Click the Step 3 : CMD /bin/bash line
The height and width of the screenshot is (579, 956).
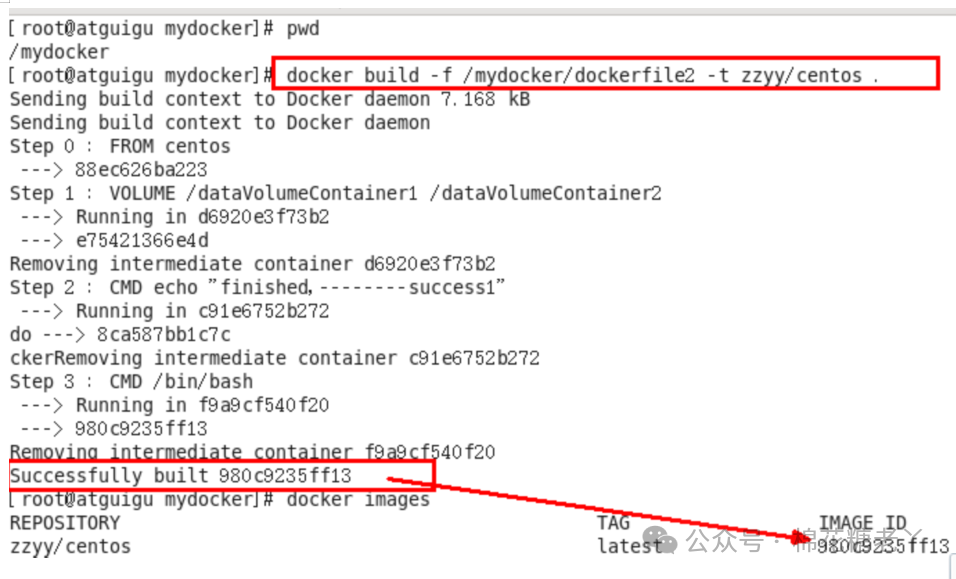click(131, 382)
